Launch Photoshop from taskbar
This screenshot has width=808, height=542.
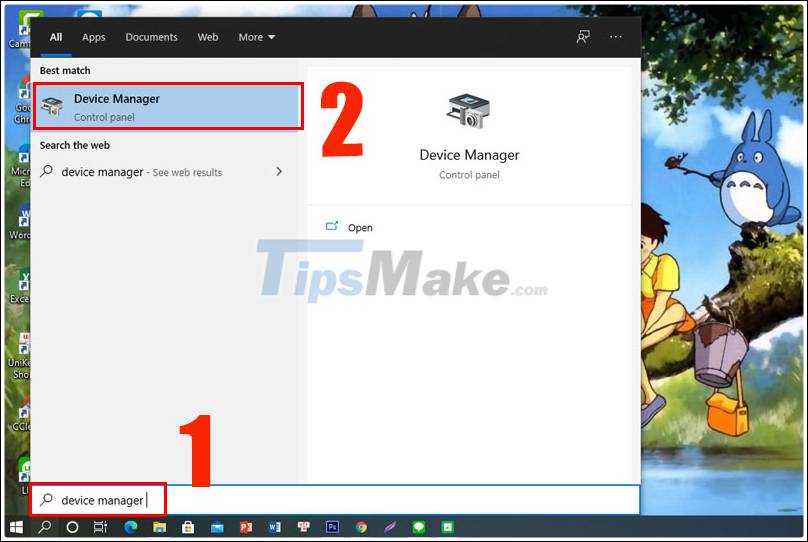coord(332,527)
